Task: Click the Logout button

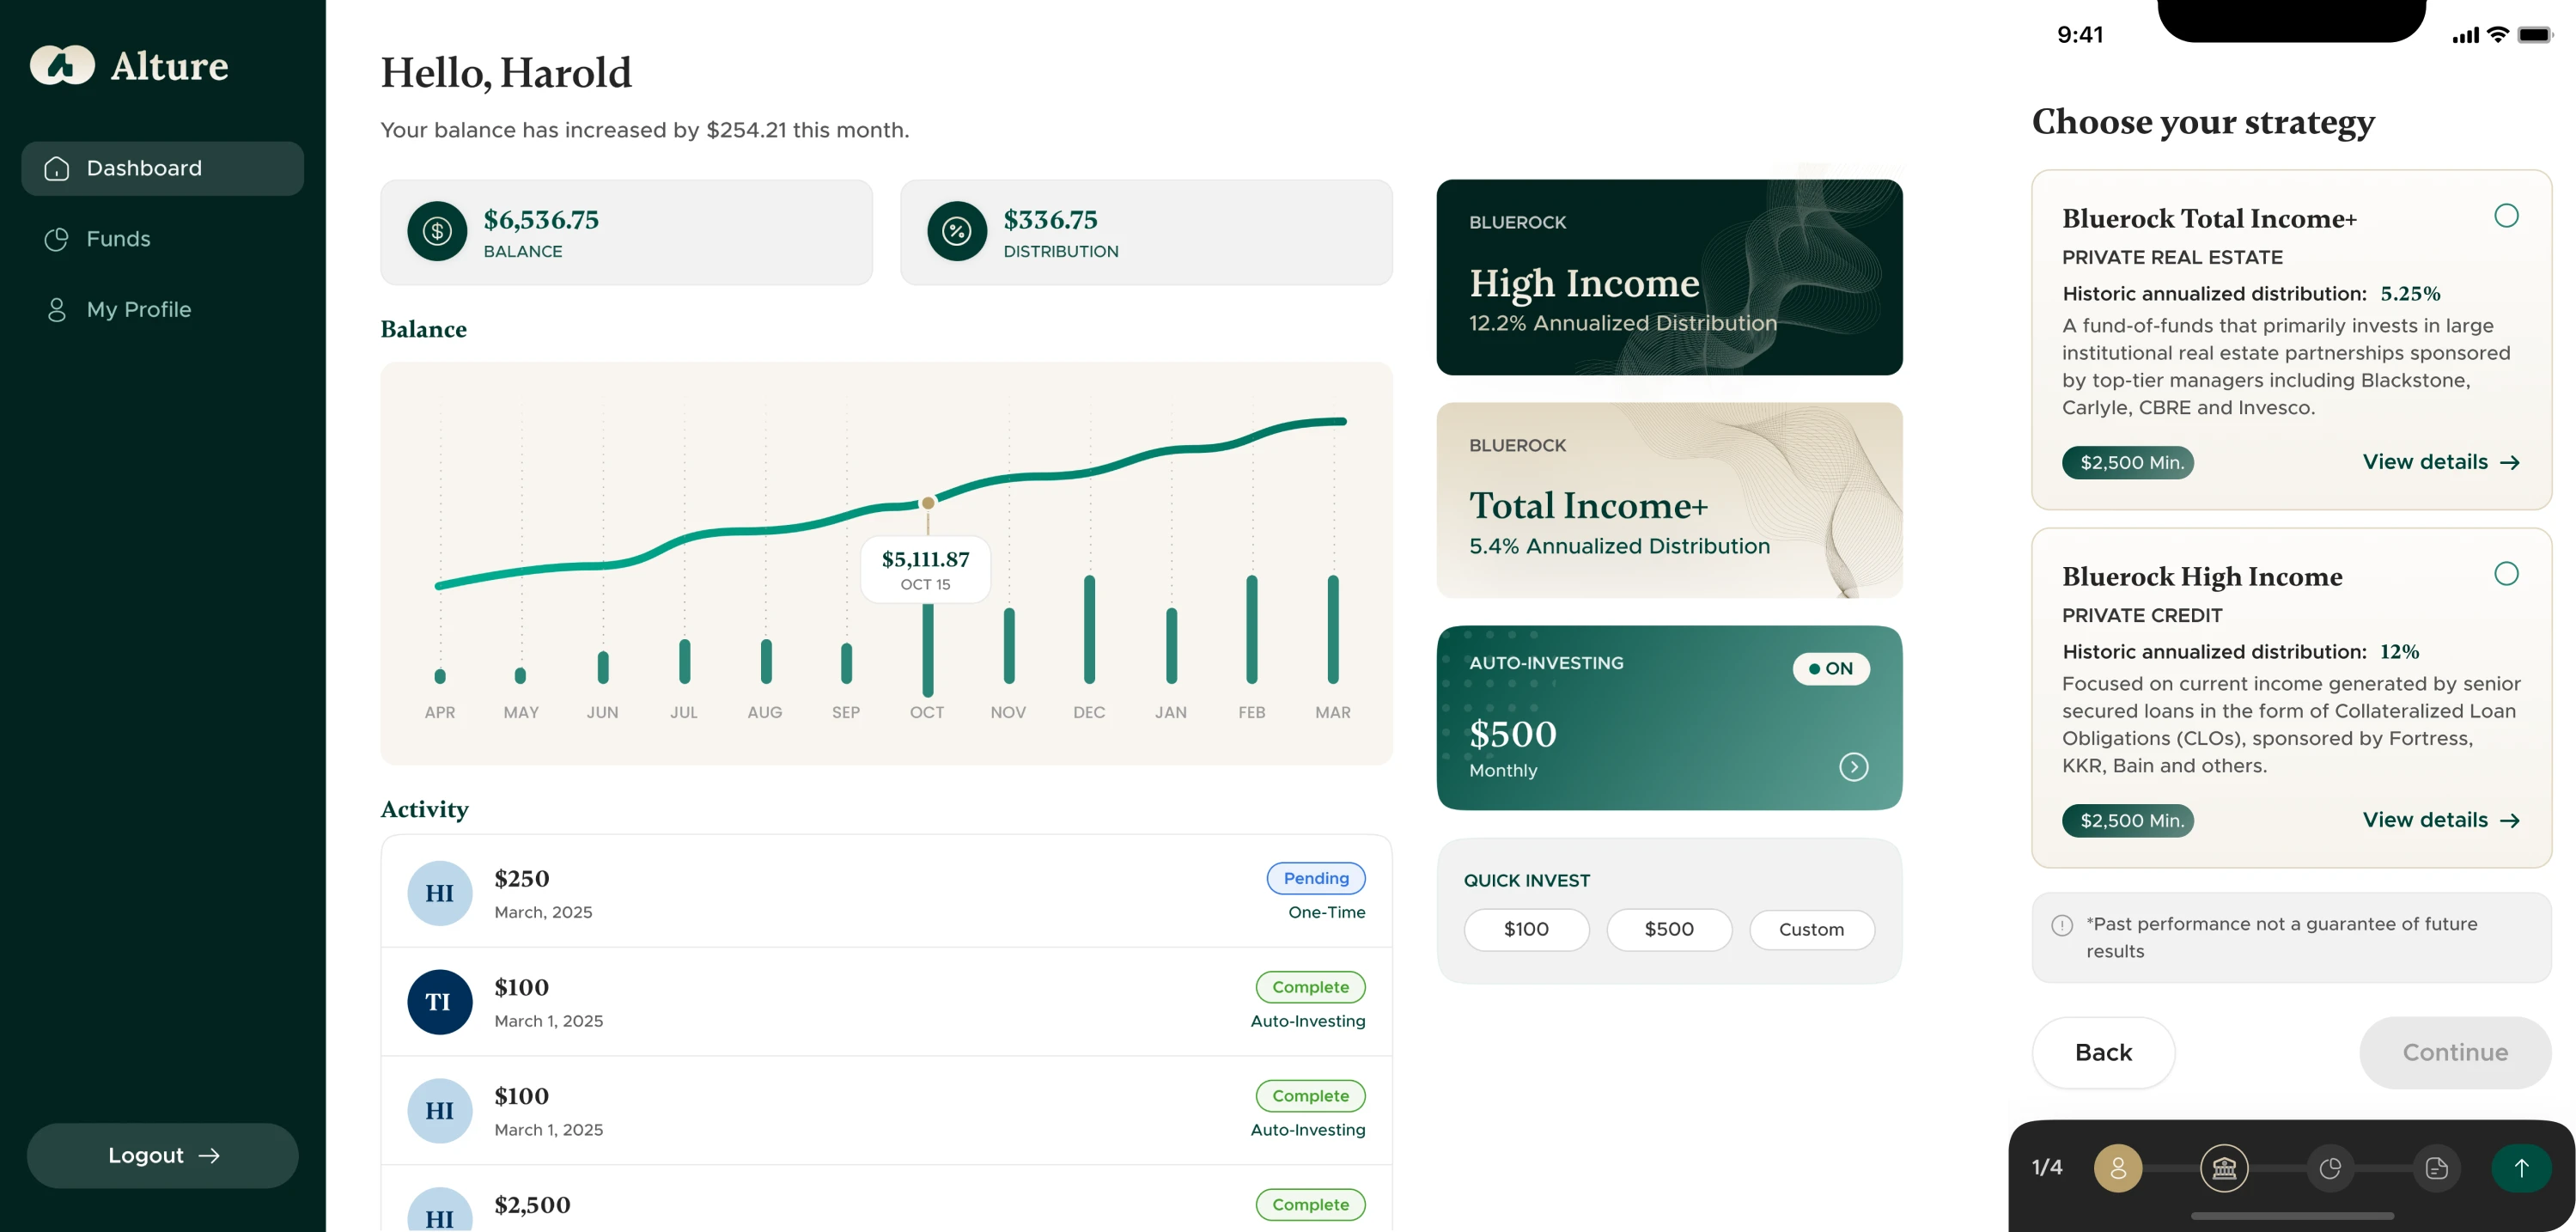Action: pos(162,1155)
